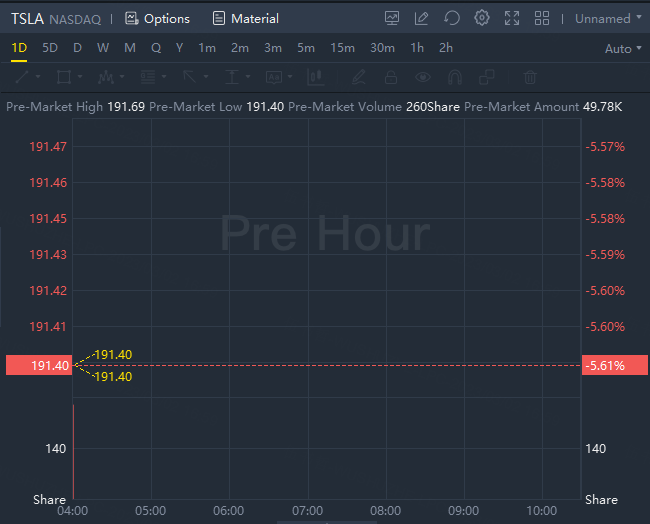Screen dimensions: 650x524
Task: Open the multi-chart grid layout icon
Action: [x=542, y=18]
